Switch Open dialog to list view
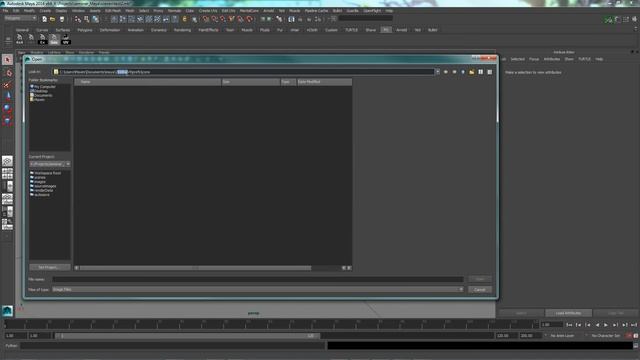640x360 pixels. coord(481,72)
